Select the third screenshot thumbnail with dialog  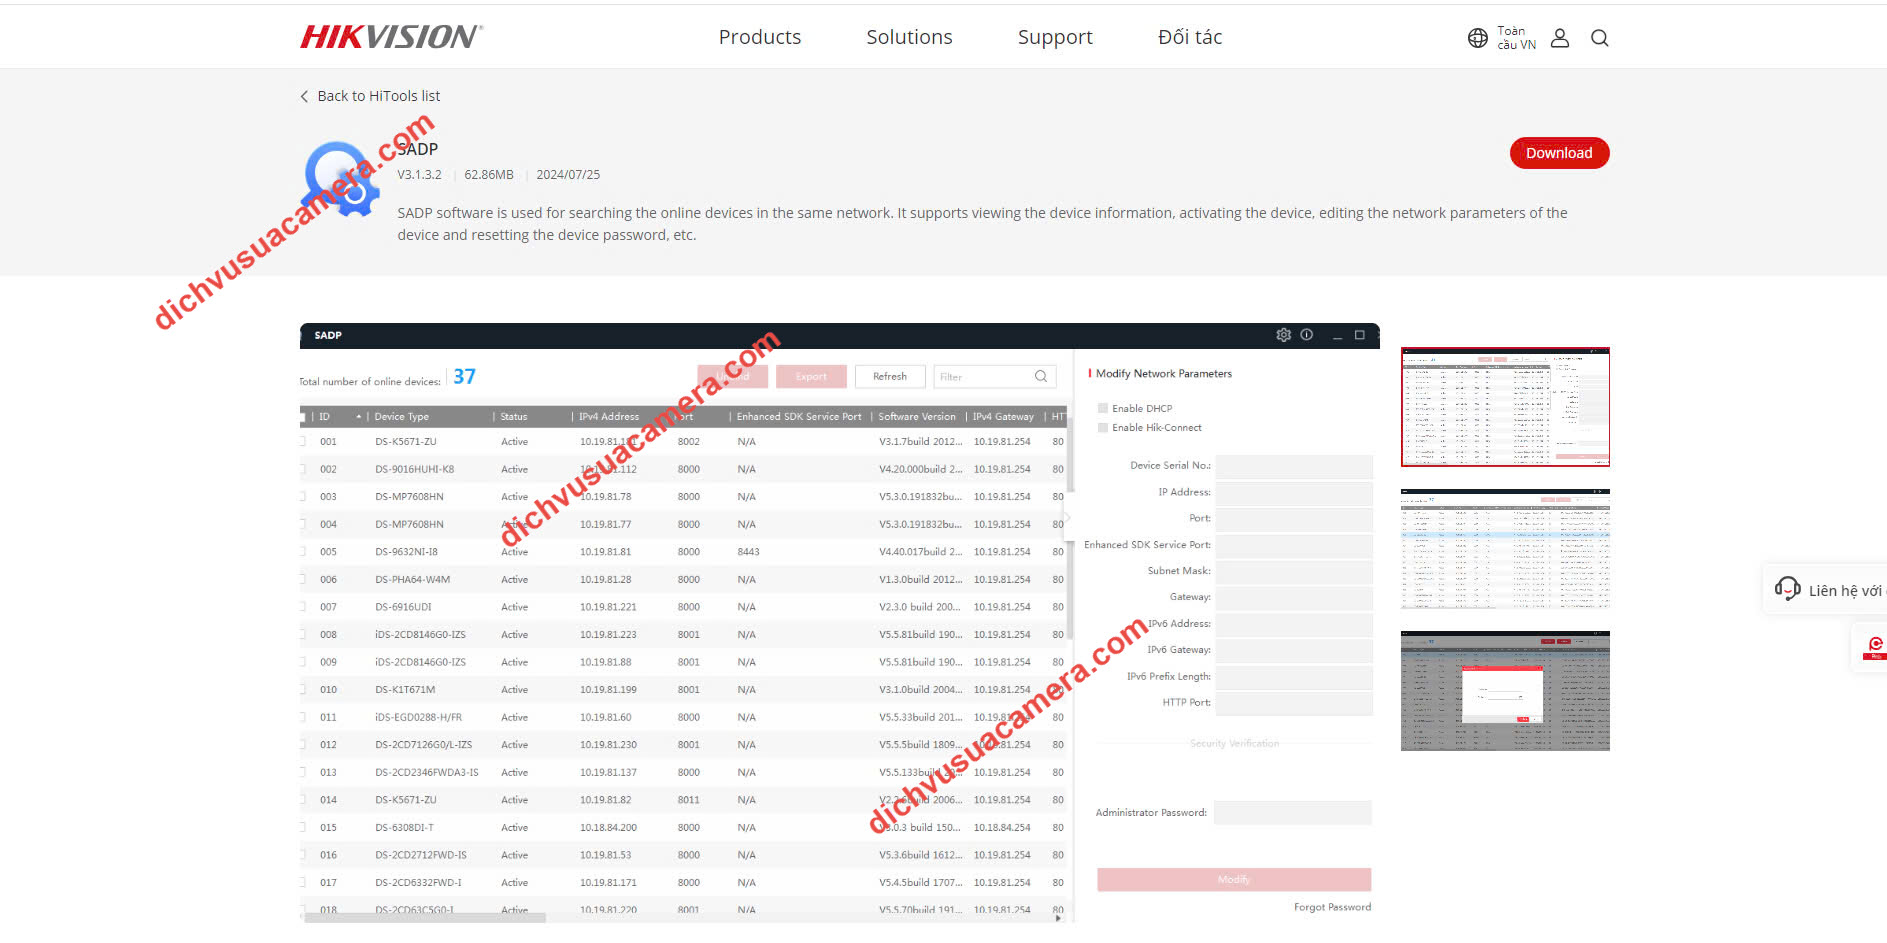[x=1504, y=690]
